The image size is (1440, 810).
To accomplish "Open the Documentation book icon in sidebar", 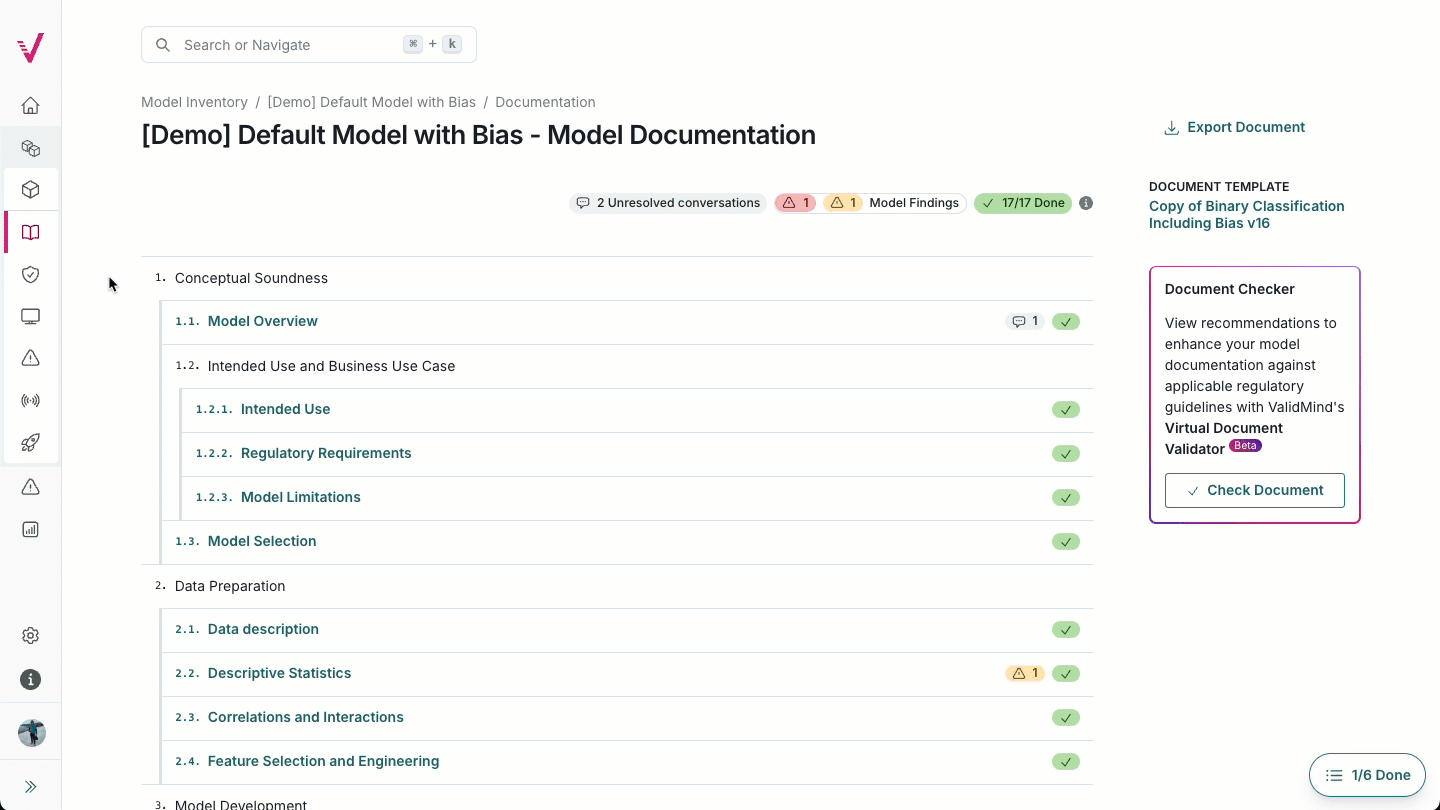I will click(30, 232).
